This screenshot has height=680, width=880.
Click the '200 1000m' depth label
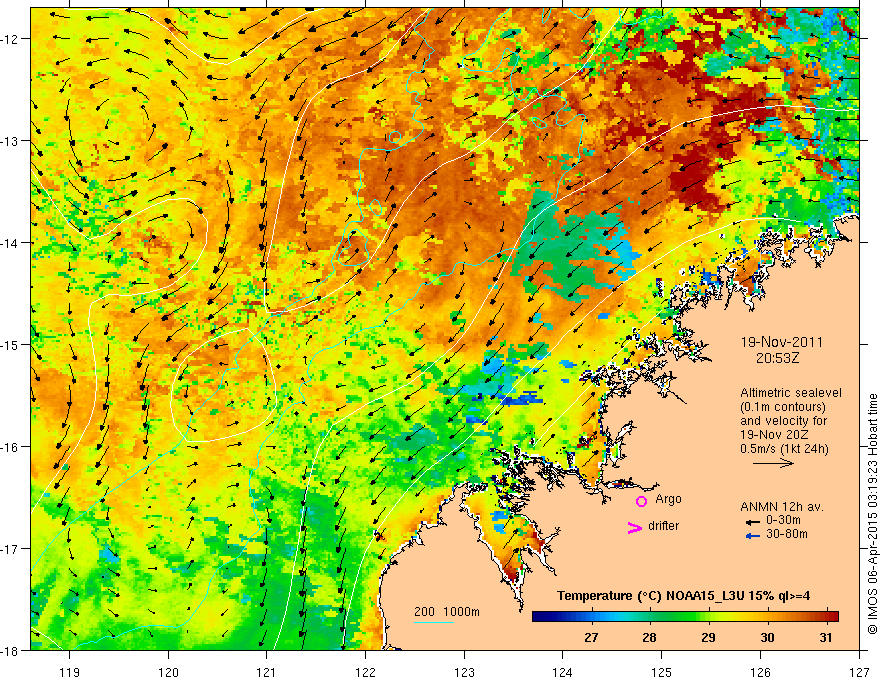[447, 612]
